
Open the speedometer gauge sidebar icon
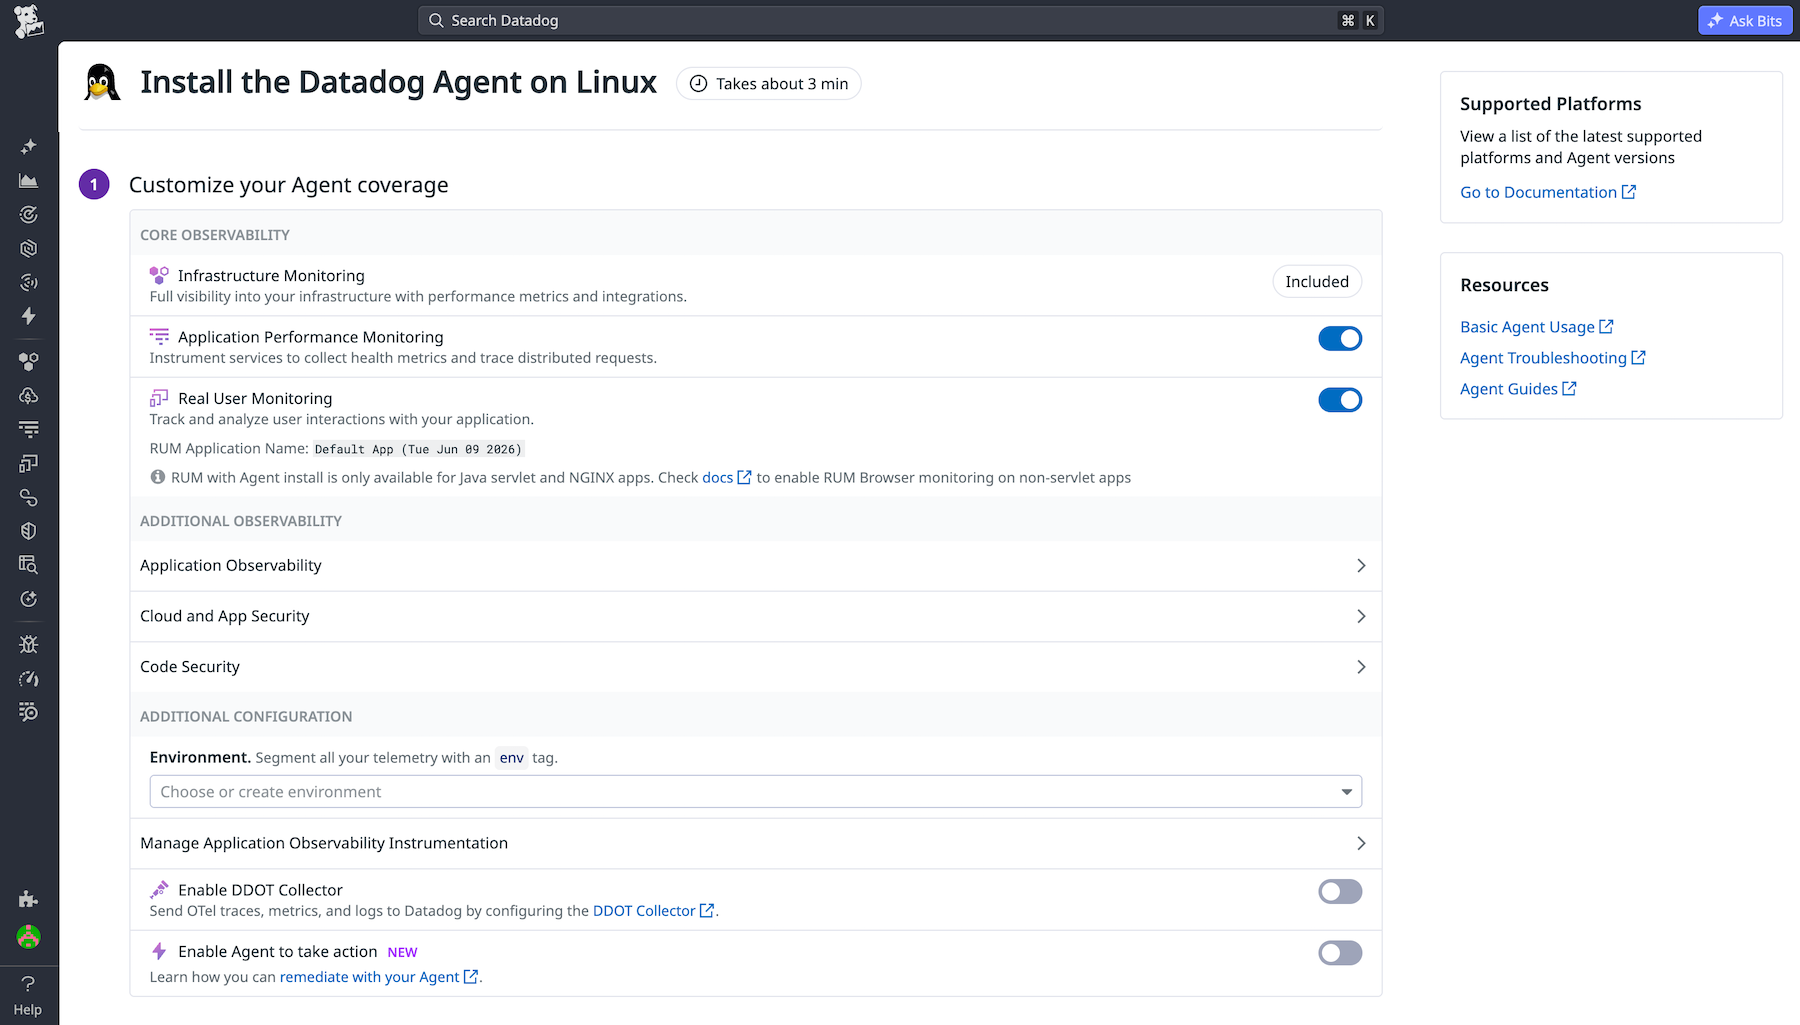click(x=29, y=679)
